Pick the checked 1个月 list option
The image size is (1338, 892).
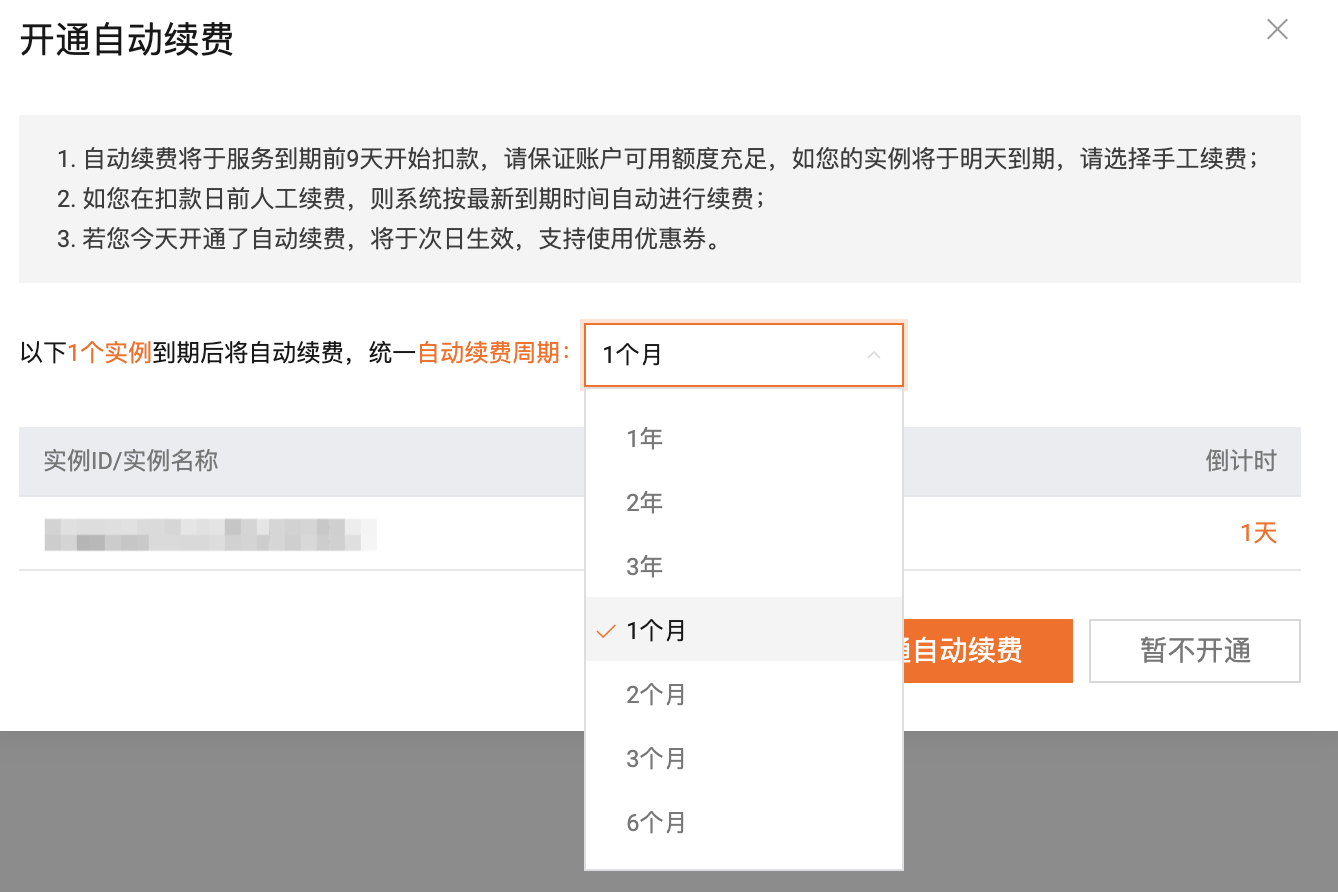pos(744,630)
